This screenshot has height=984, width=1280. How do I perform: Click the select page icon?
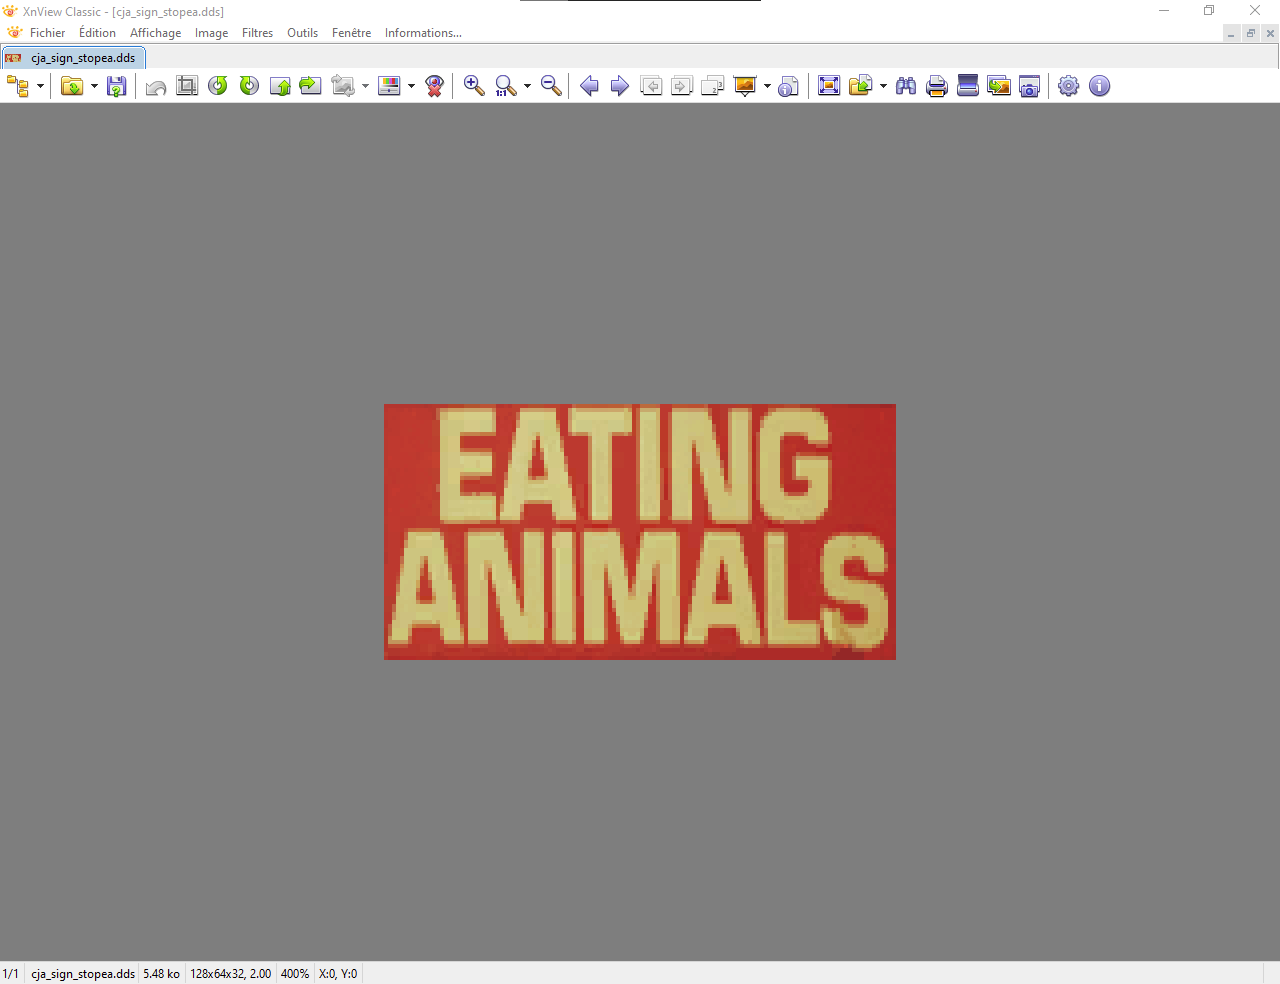point(713,86)
